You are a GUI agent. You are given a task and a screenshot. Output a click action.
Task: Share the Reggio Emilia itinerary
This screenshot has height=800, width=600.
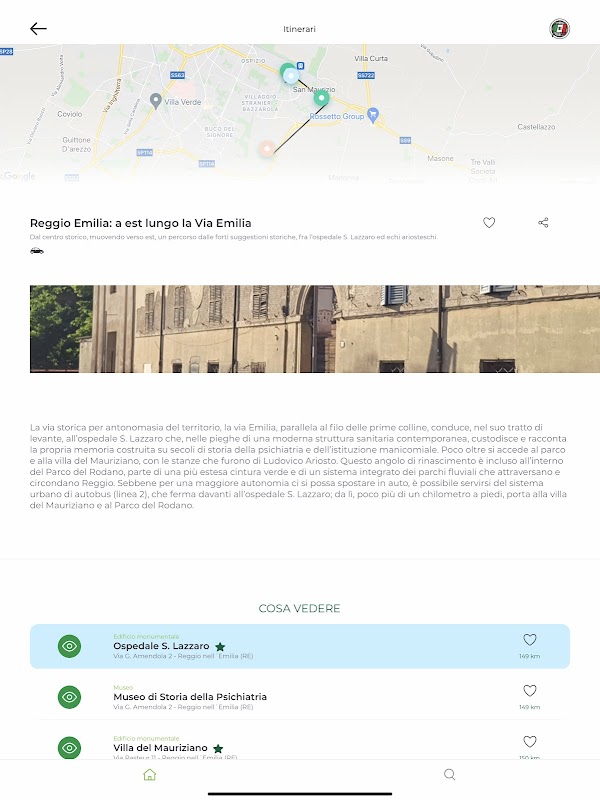543,222
